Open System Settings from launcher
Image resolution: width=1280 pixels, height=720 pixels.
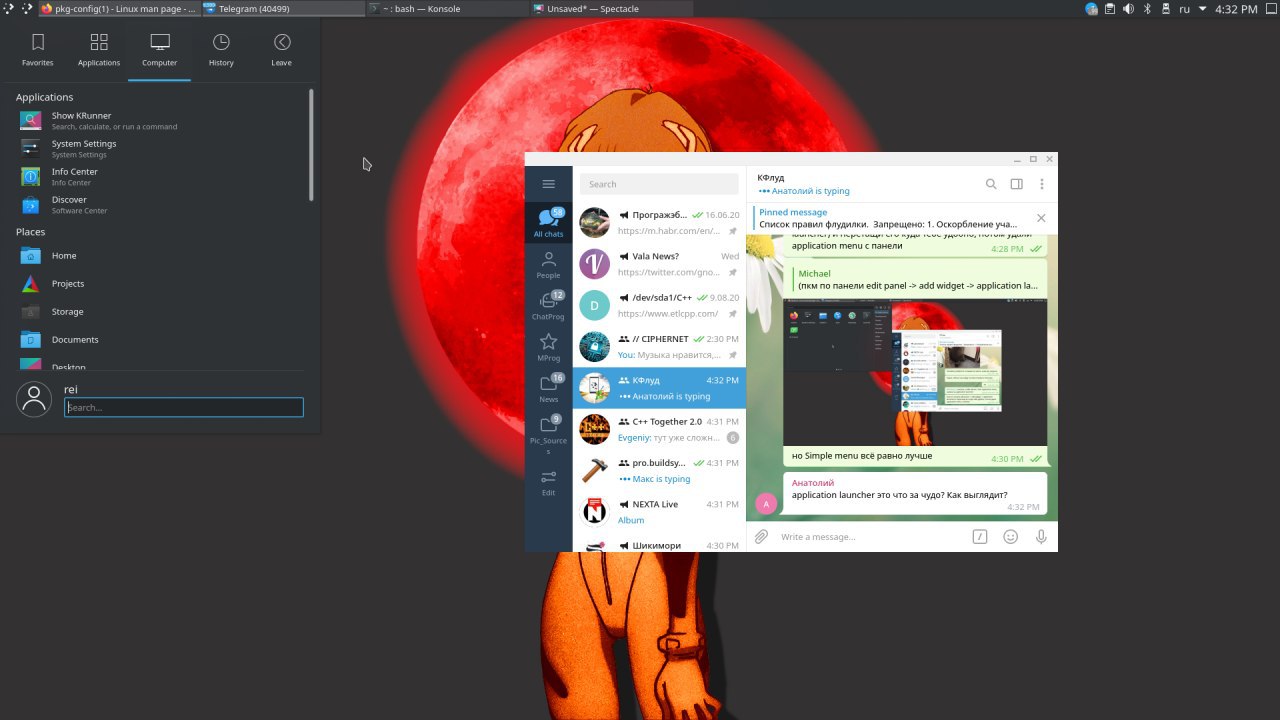click(160, 148)
